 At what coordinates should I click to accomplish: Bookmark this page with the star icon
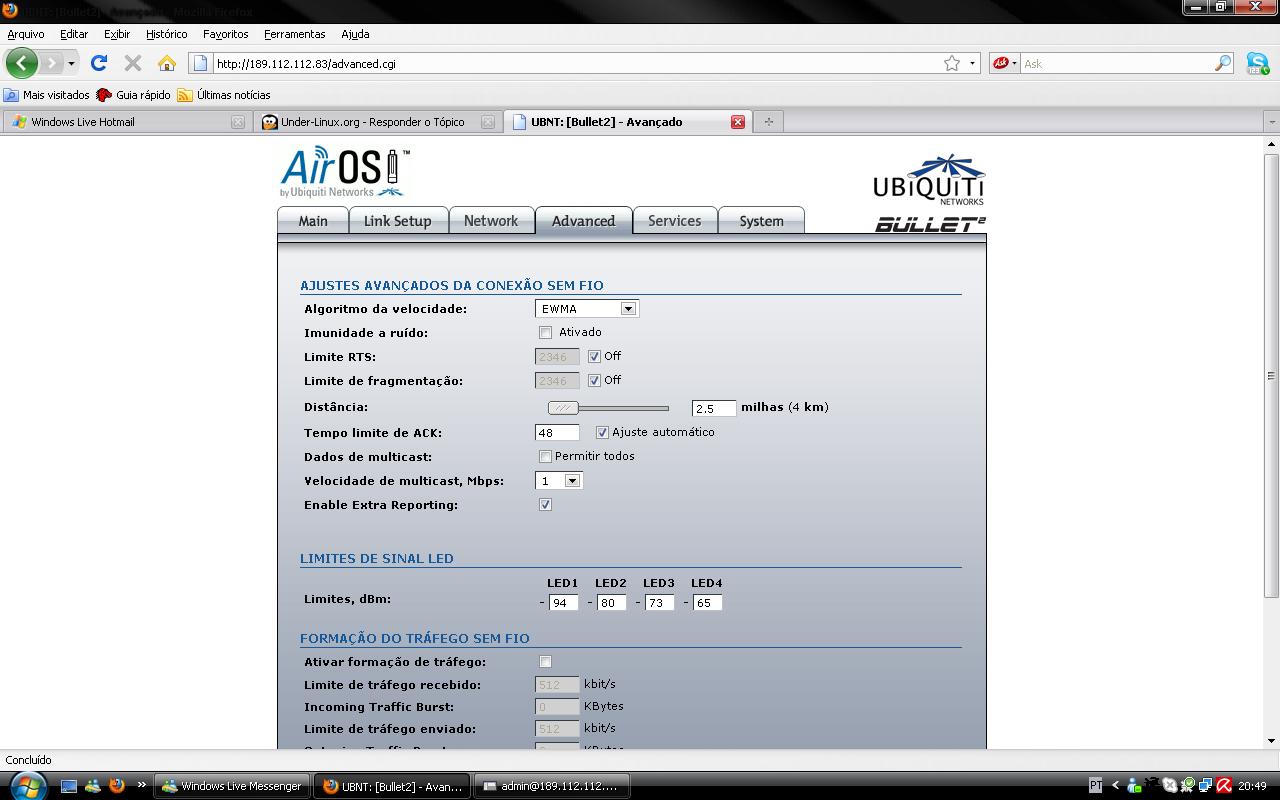click(x=952, y=63)
